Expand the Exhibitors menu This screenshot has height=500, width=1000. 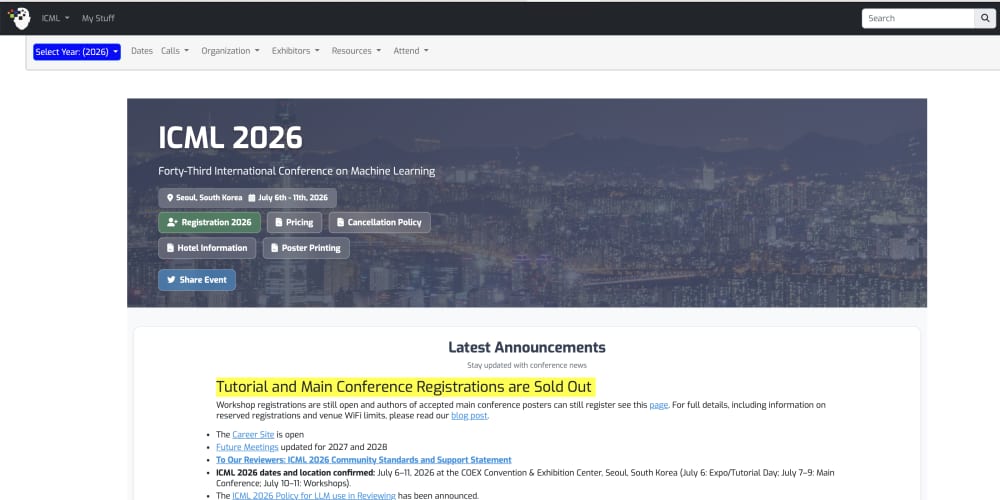click(x=295, y=51)
